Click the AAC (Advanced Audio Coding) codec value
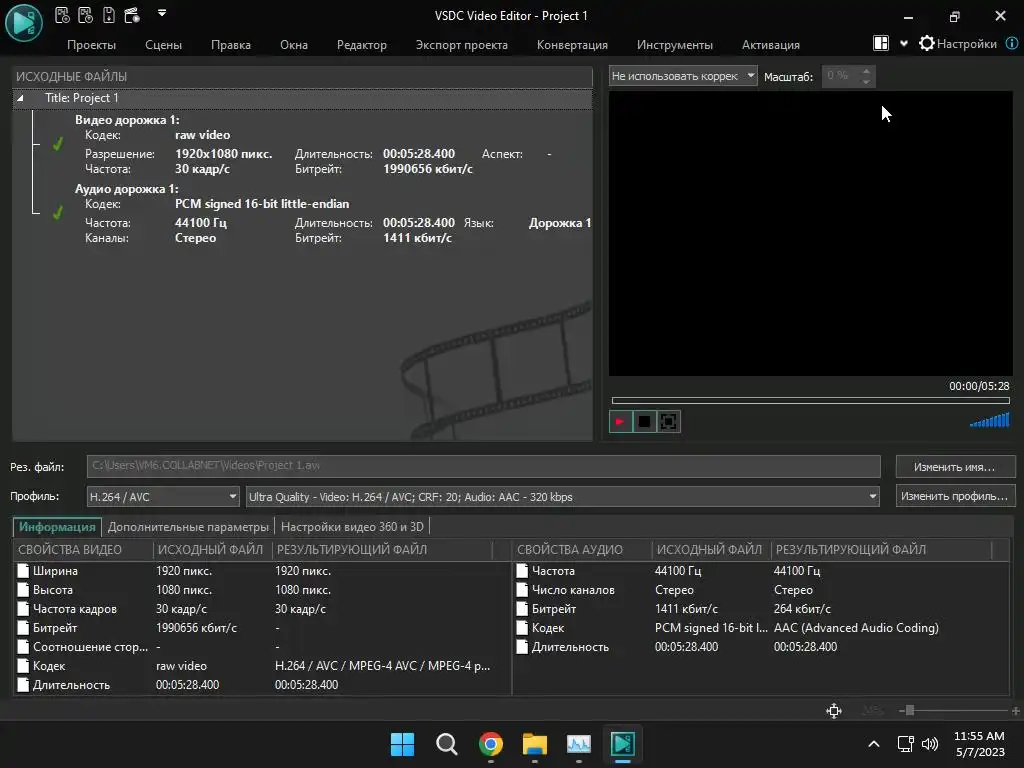Image resolution: width=1024 pixels, height=768 pixels. pyautogui.click(x=856, y=628)
